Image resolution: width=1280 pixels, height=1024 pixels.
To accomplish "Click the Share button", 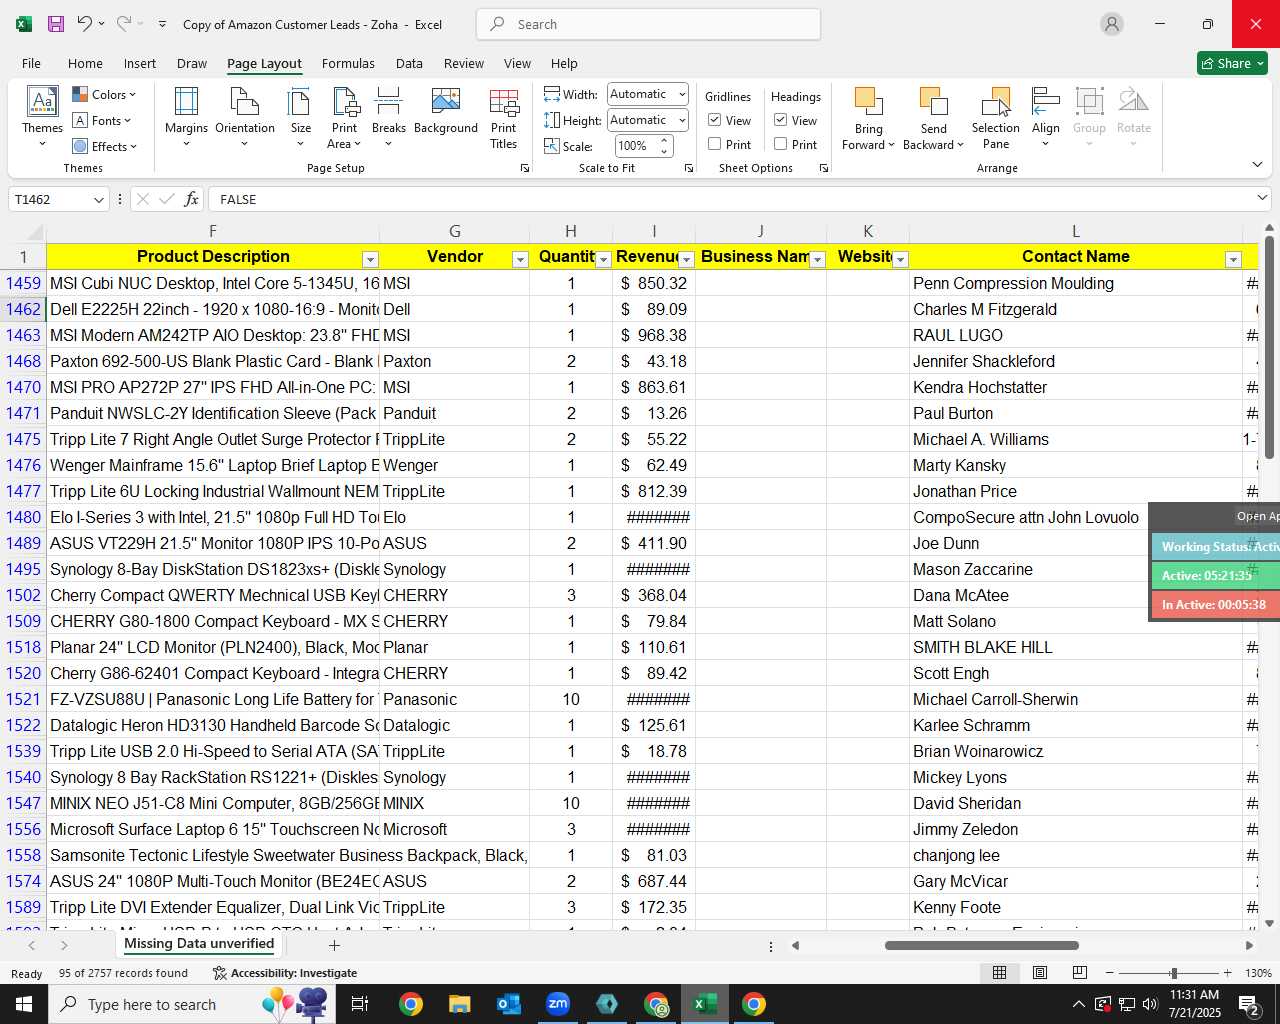I will 1232,63.
